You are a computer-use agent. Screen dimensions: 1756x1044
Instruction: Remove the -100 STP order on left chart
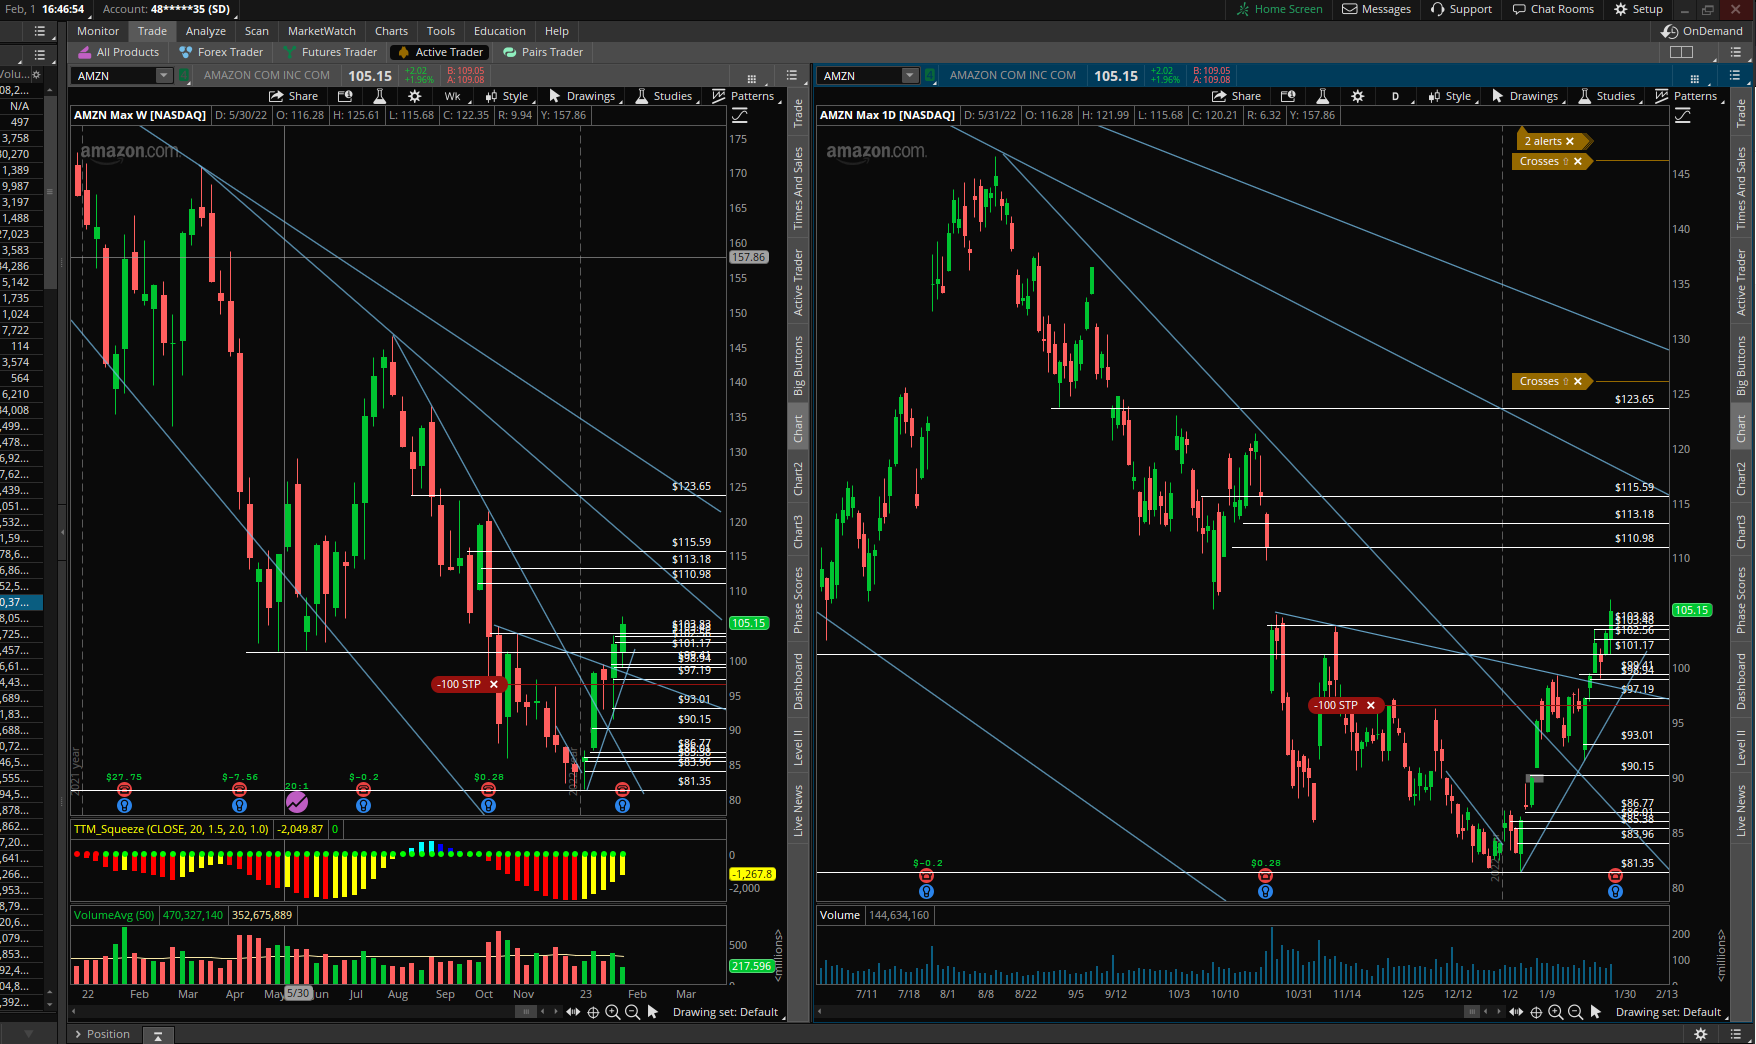click(x=494, y=684)
